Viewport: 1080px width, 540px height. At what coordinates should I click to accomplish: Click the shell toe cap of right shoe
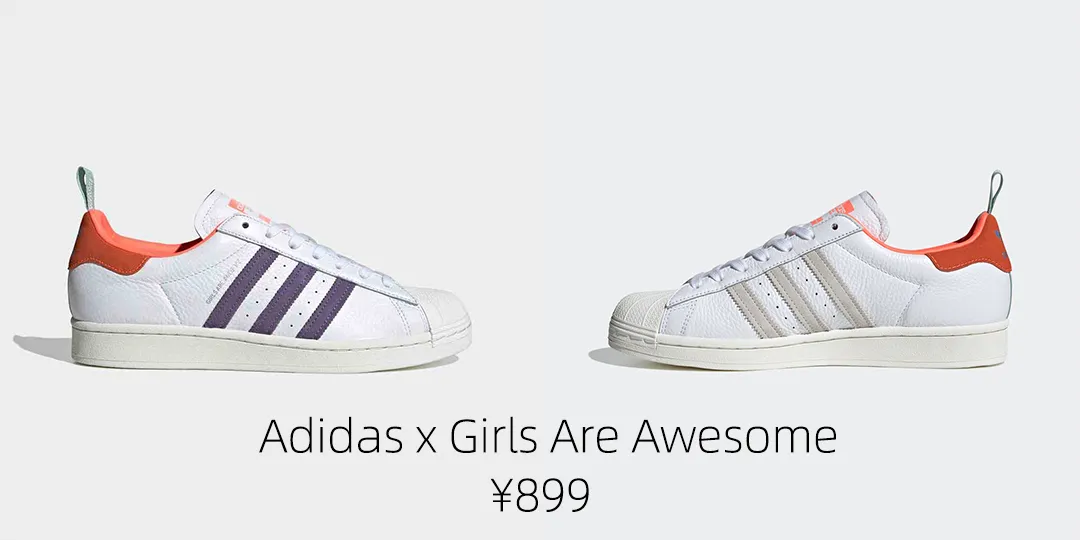pos(637,311)
